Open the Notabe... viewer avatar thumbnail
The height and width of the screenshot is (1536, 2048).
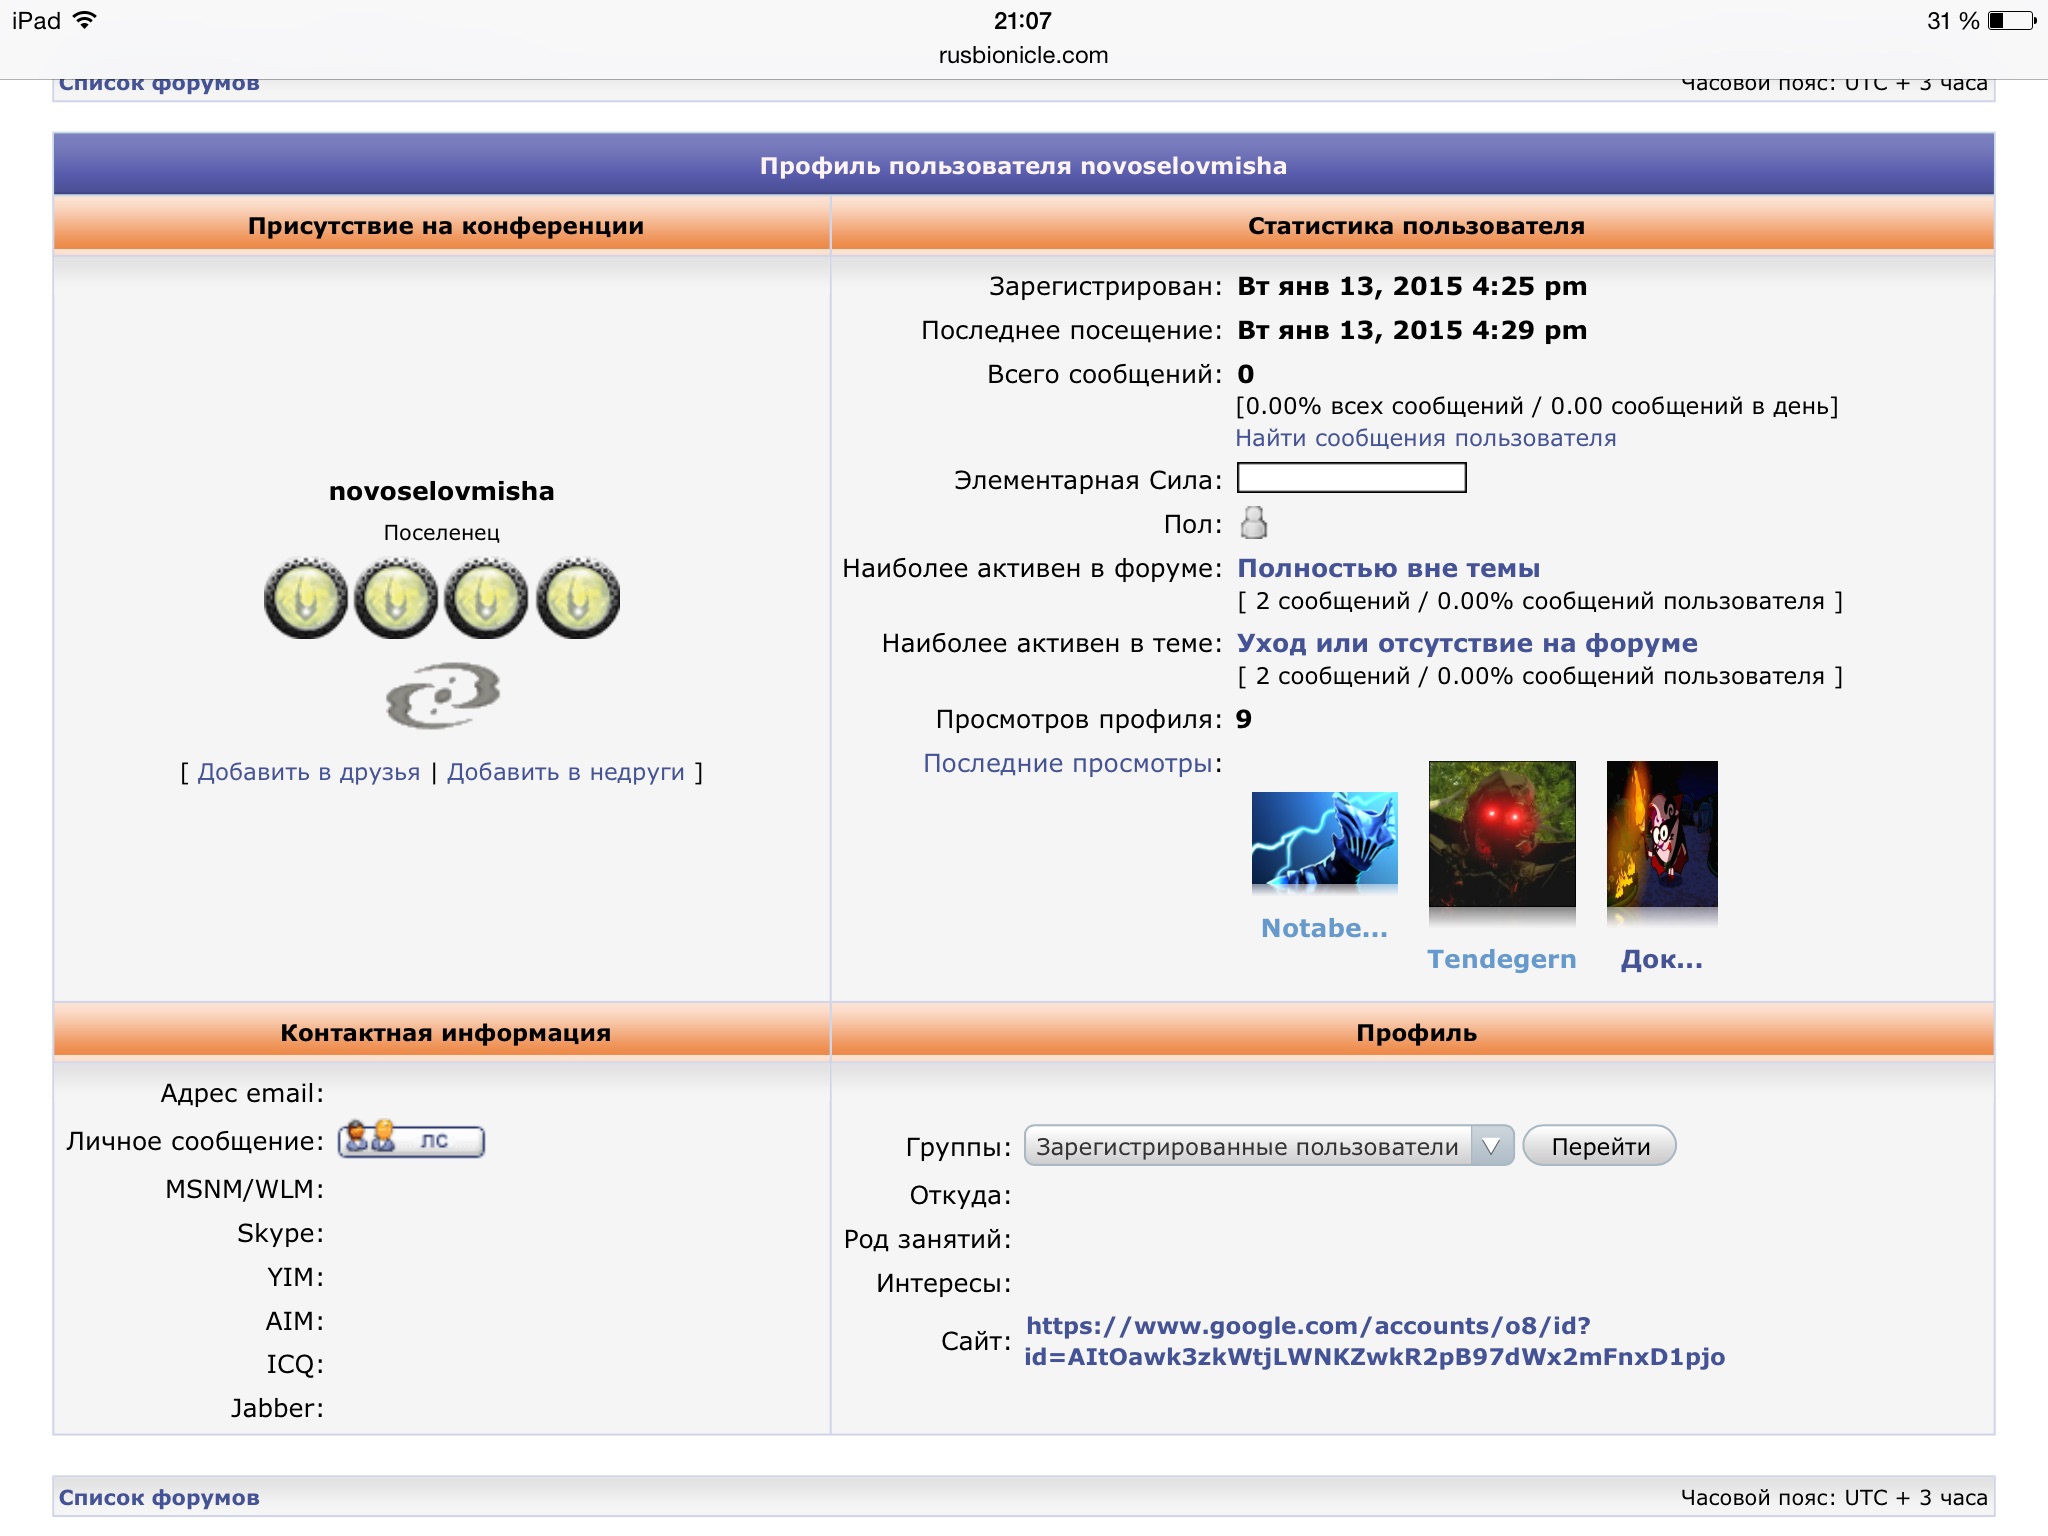tap(1324, 838)
